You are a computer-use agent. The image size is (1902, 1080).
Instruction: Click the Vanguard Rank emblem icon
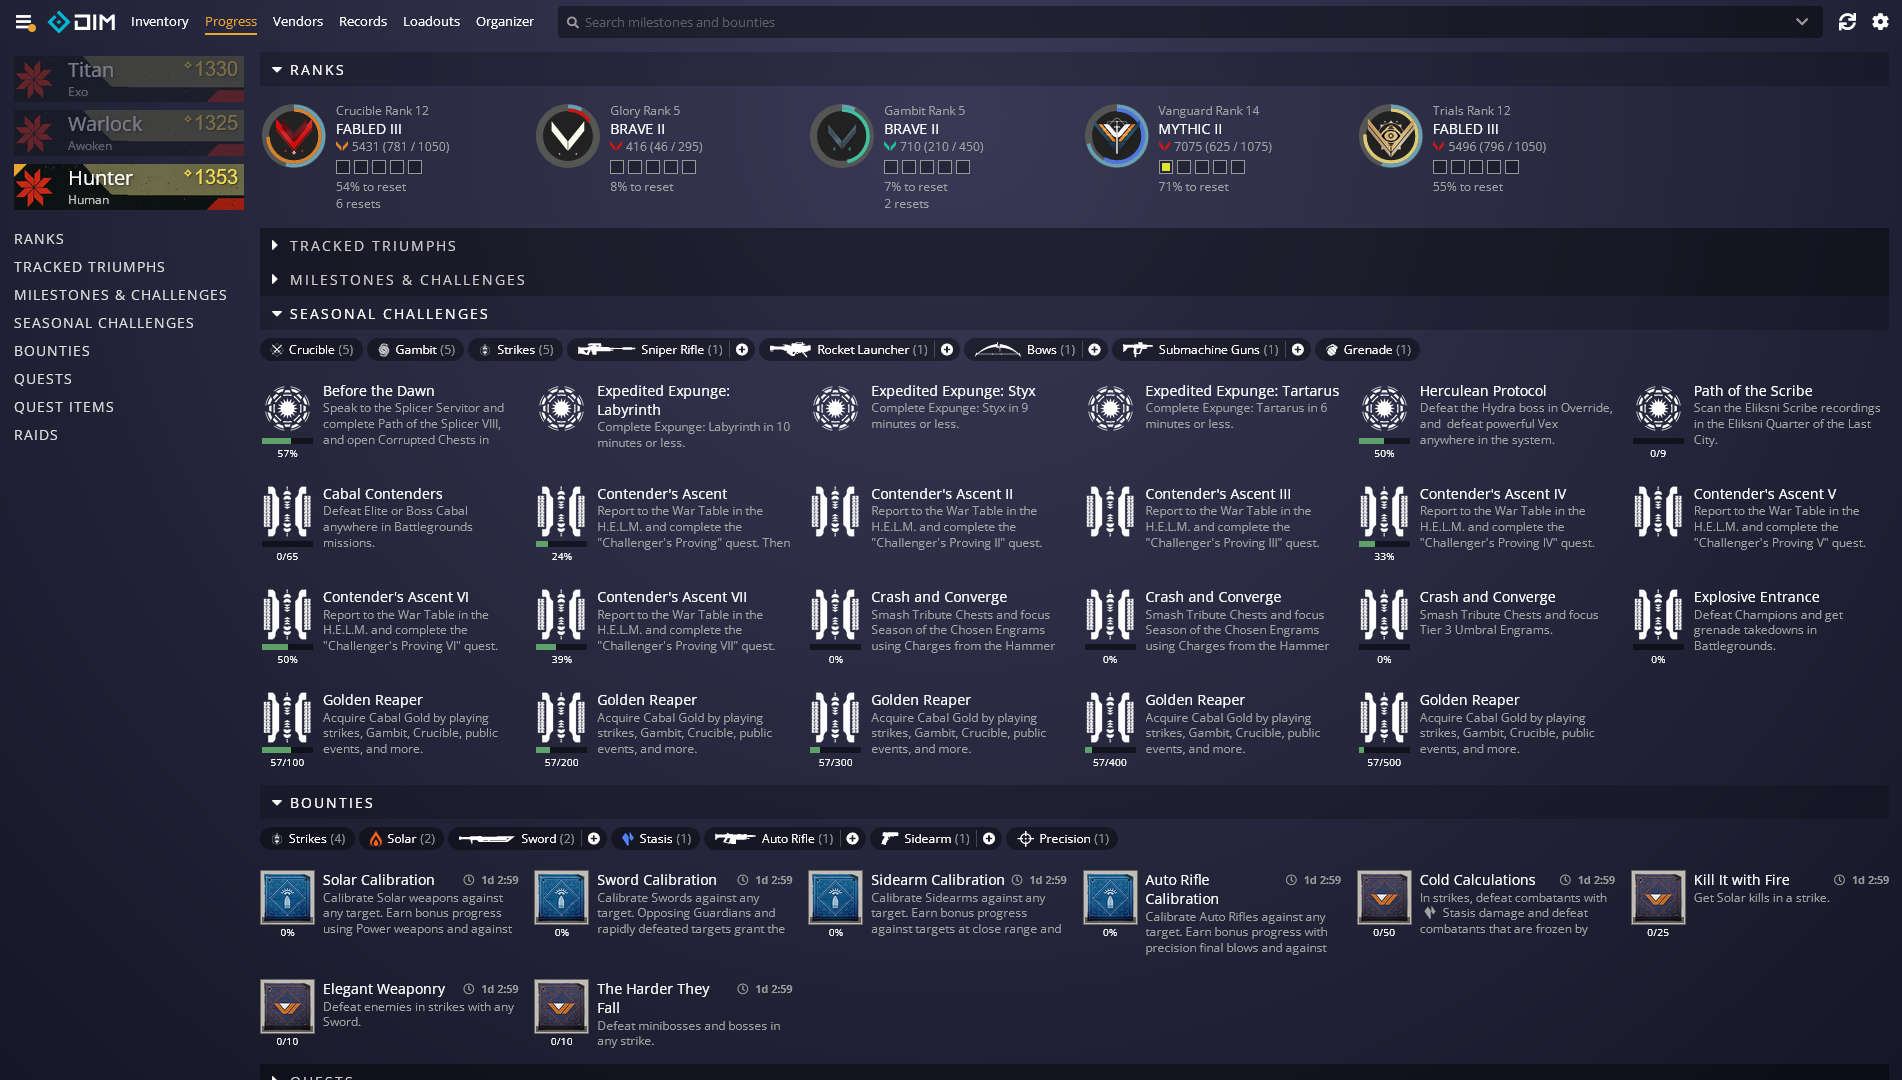[1116, 136]
